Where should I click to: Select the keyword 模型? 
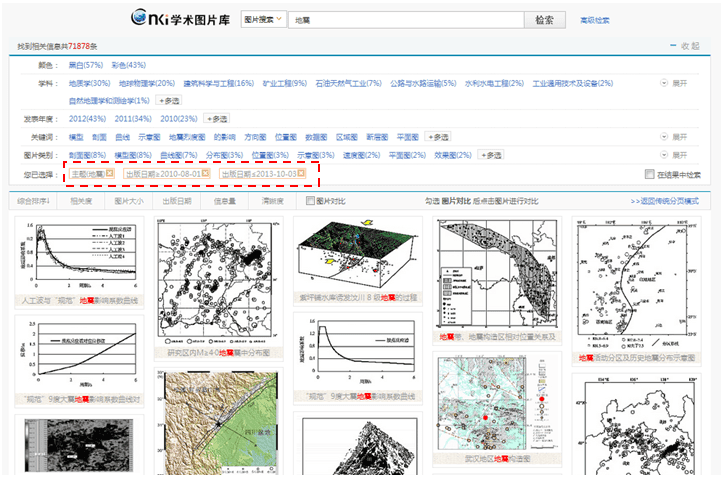click(x=76, y=137)
